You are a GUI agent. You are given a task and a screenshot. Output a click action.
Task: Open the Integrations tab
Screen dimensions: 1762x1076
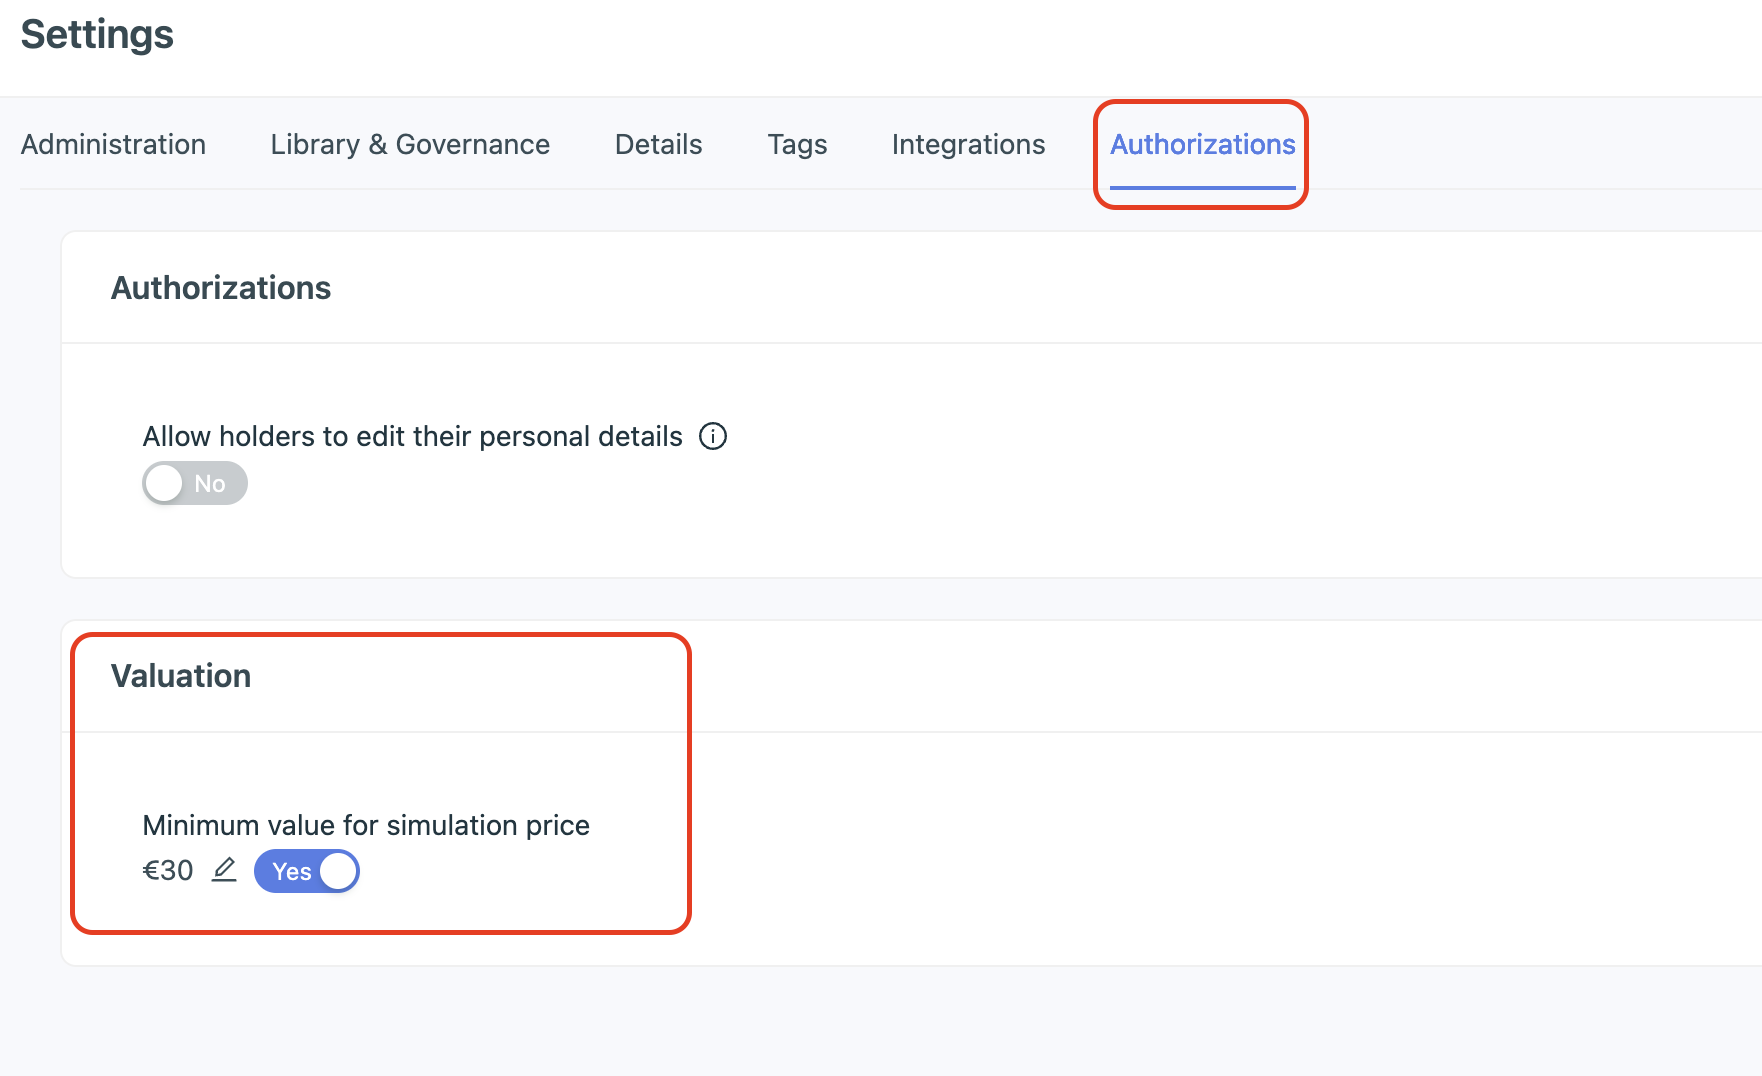click(968, 145)
